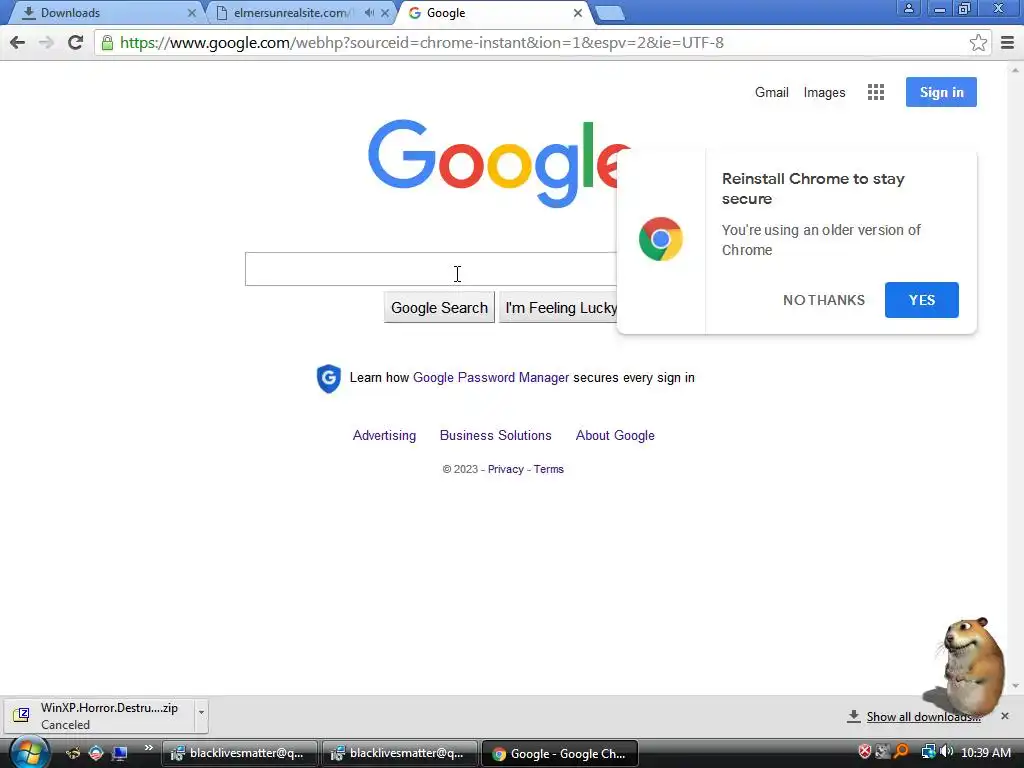Click the computer monitor quick launch icon
This screenshot has height=768, width=1024.
click(x=120, y=753)
